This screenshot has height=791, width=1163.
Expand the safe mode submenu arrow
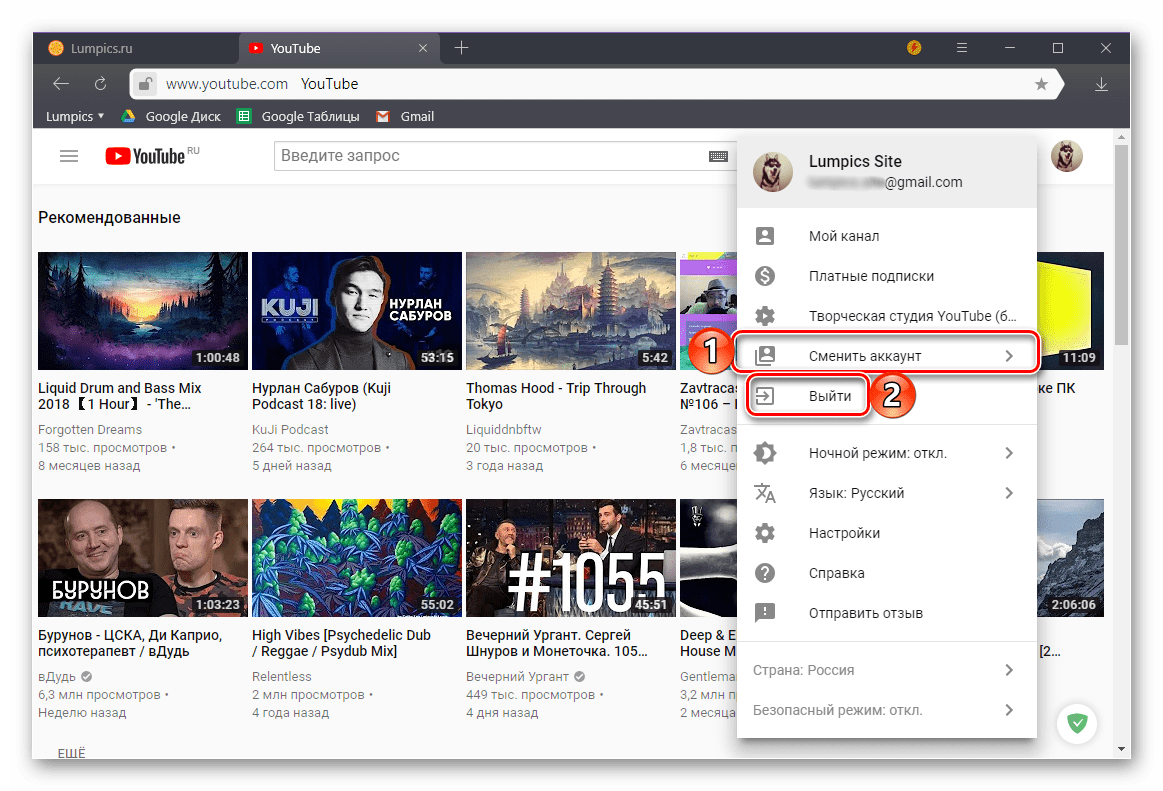click(1009, 710)
